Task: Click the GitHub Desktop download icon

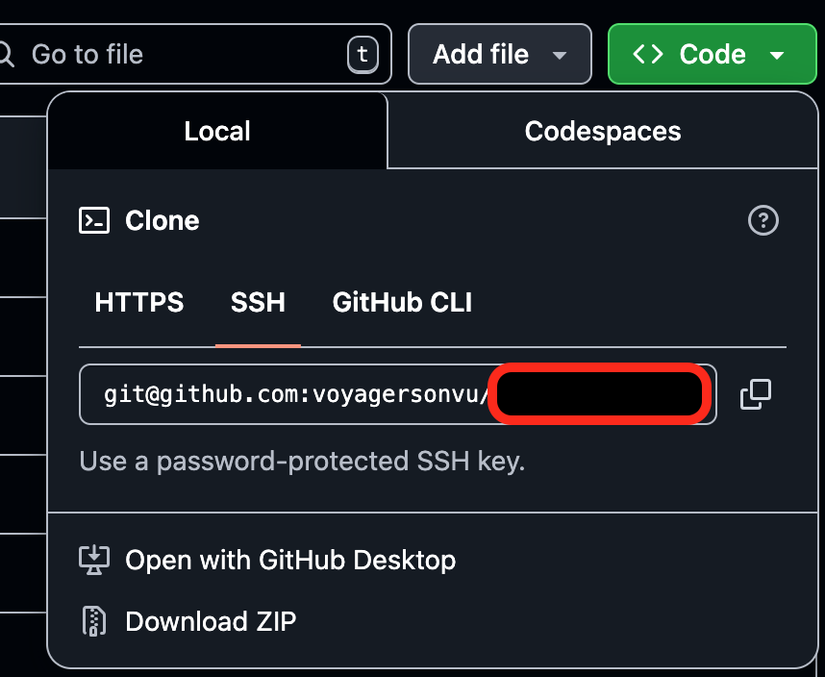Action: point(94,560)
